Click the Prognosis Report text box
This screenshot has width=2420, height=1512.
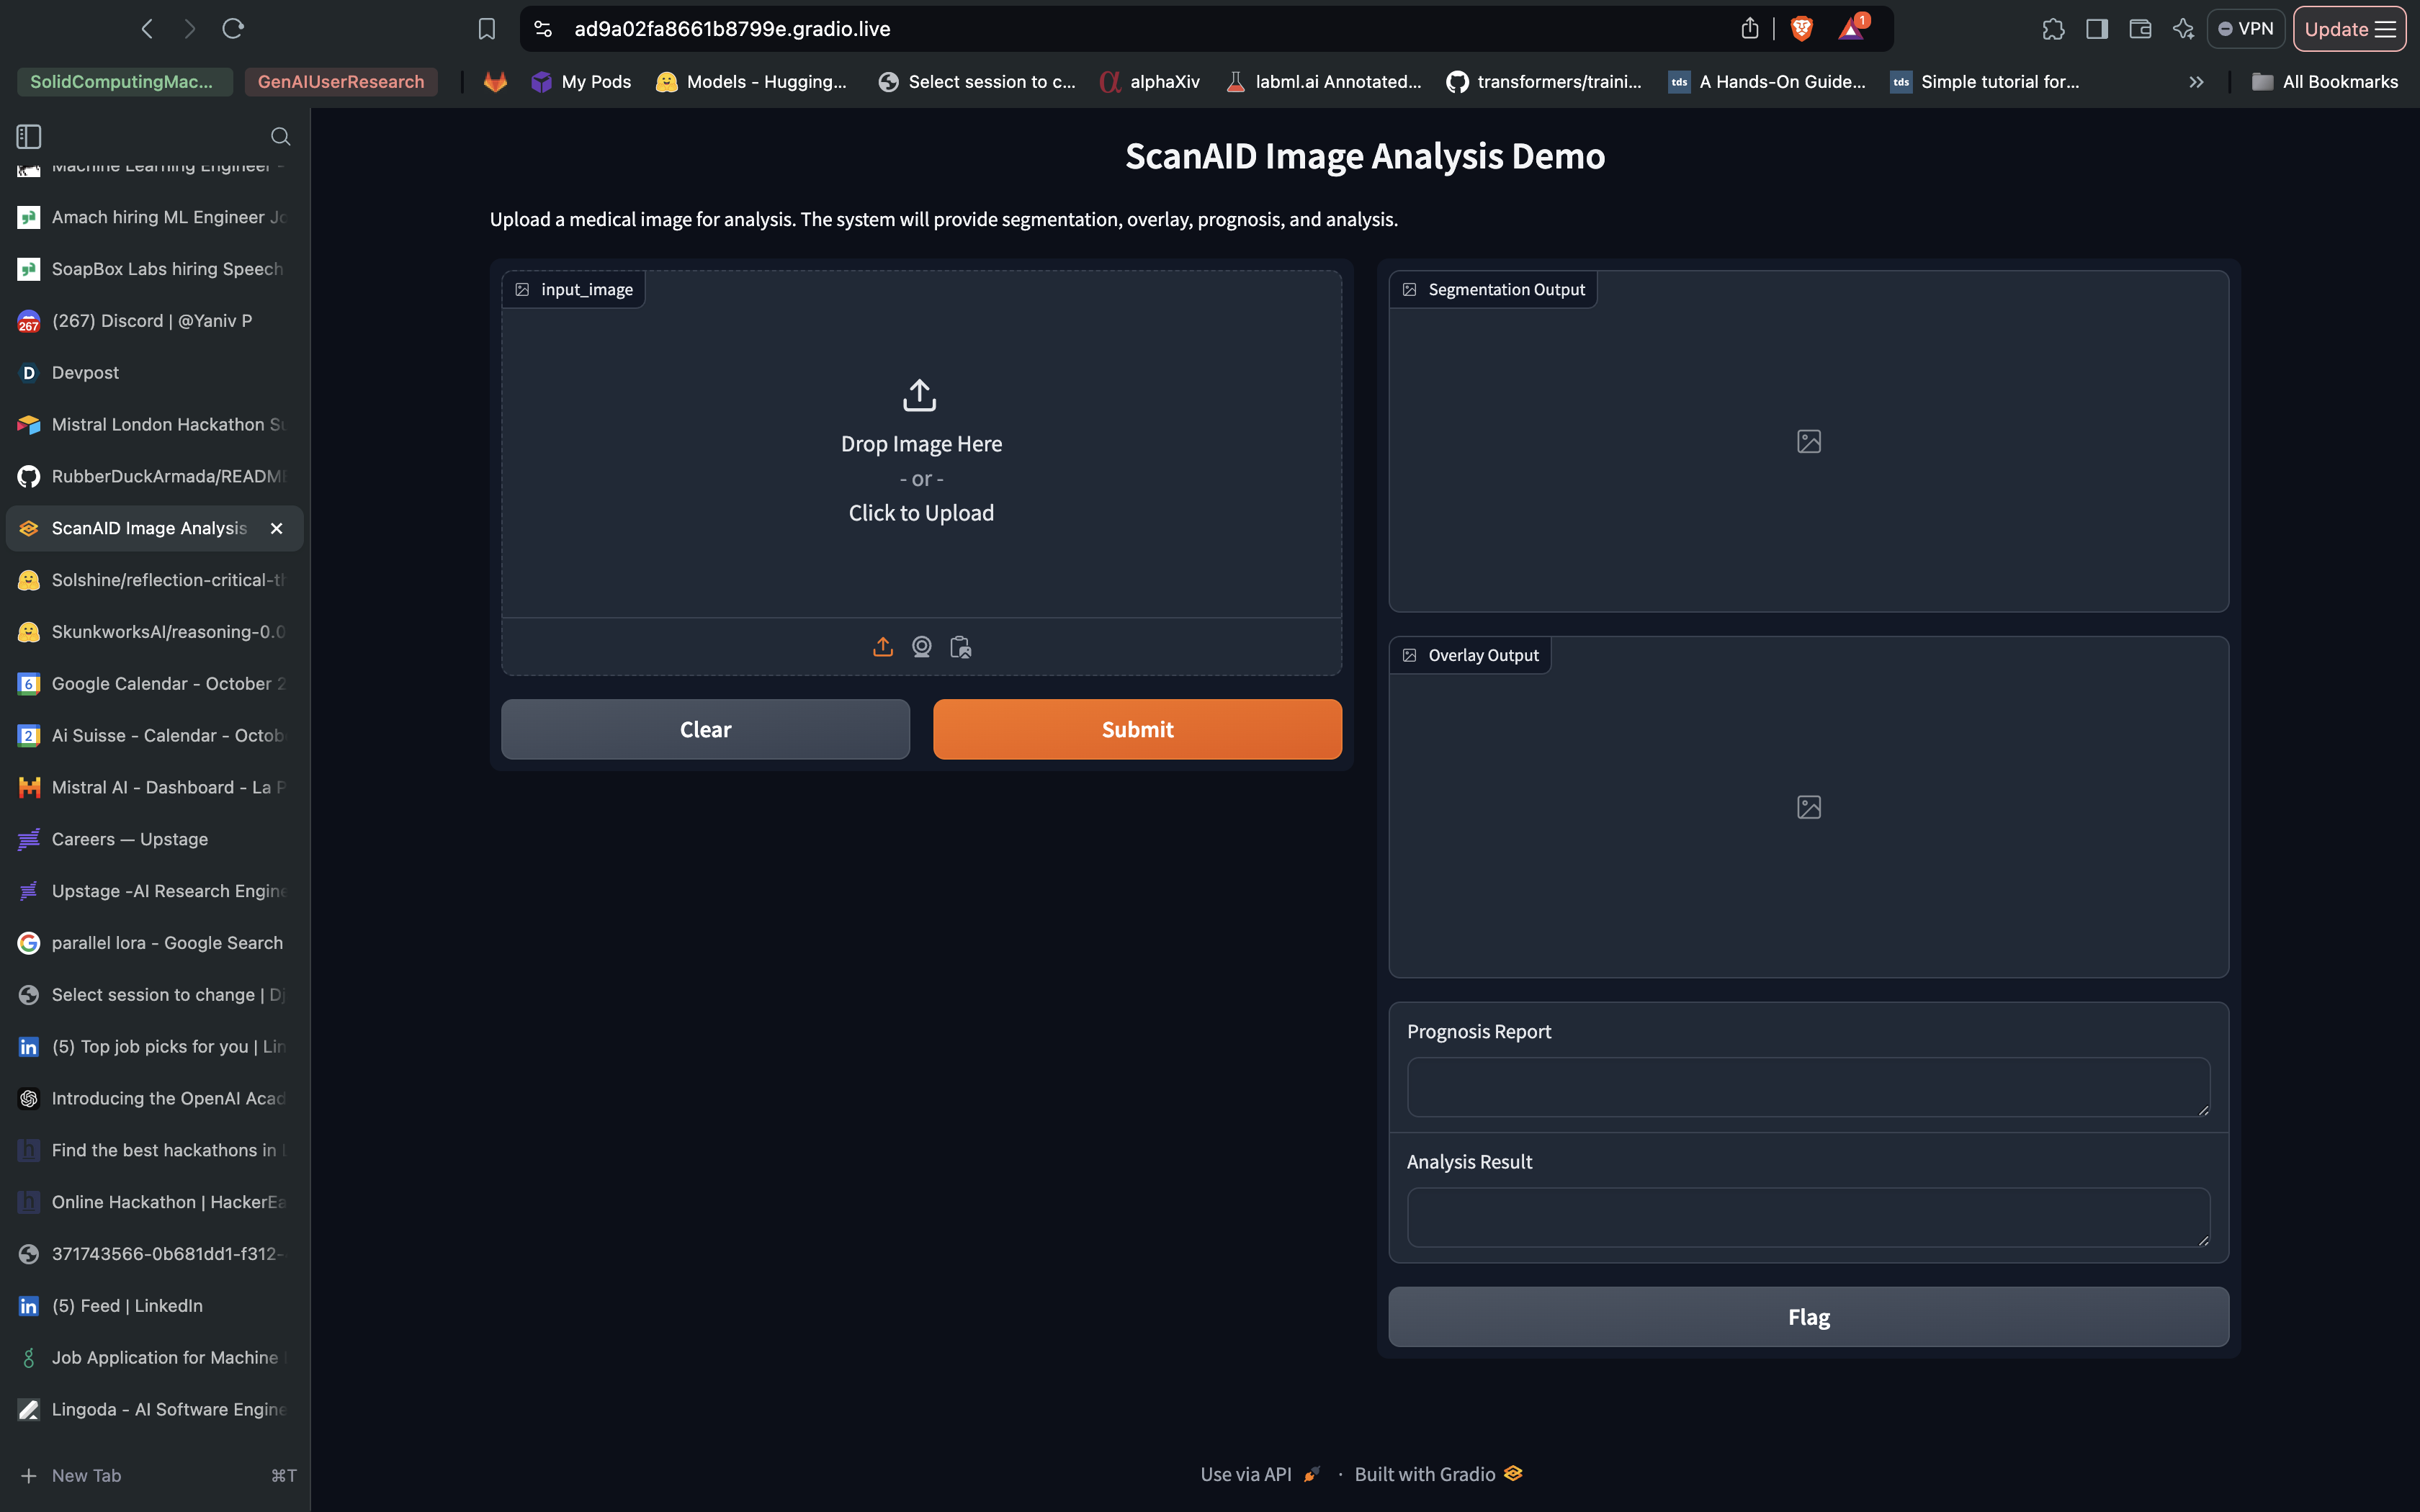pos(1808,1086)
